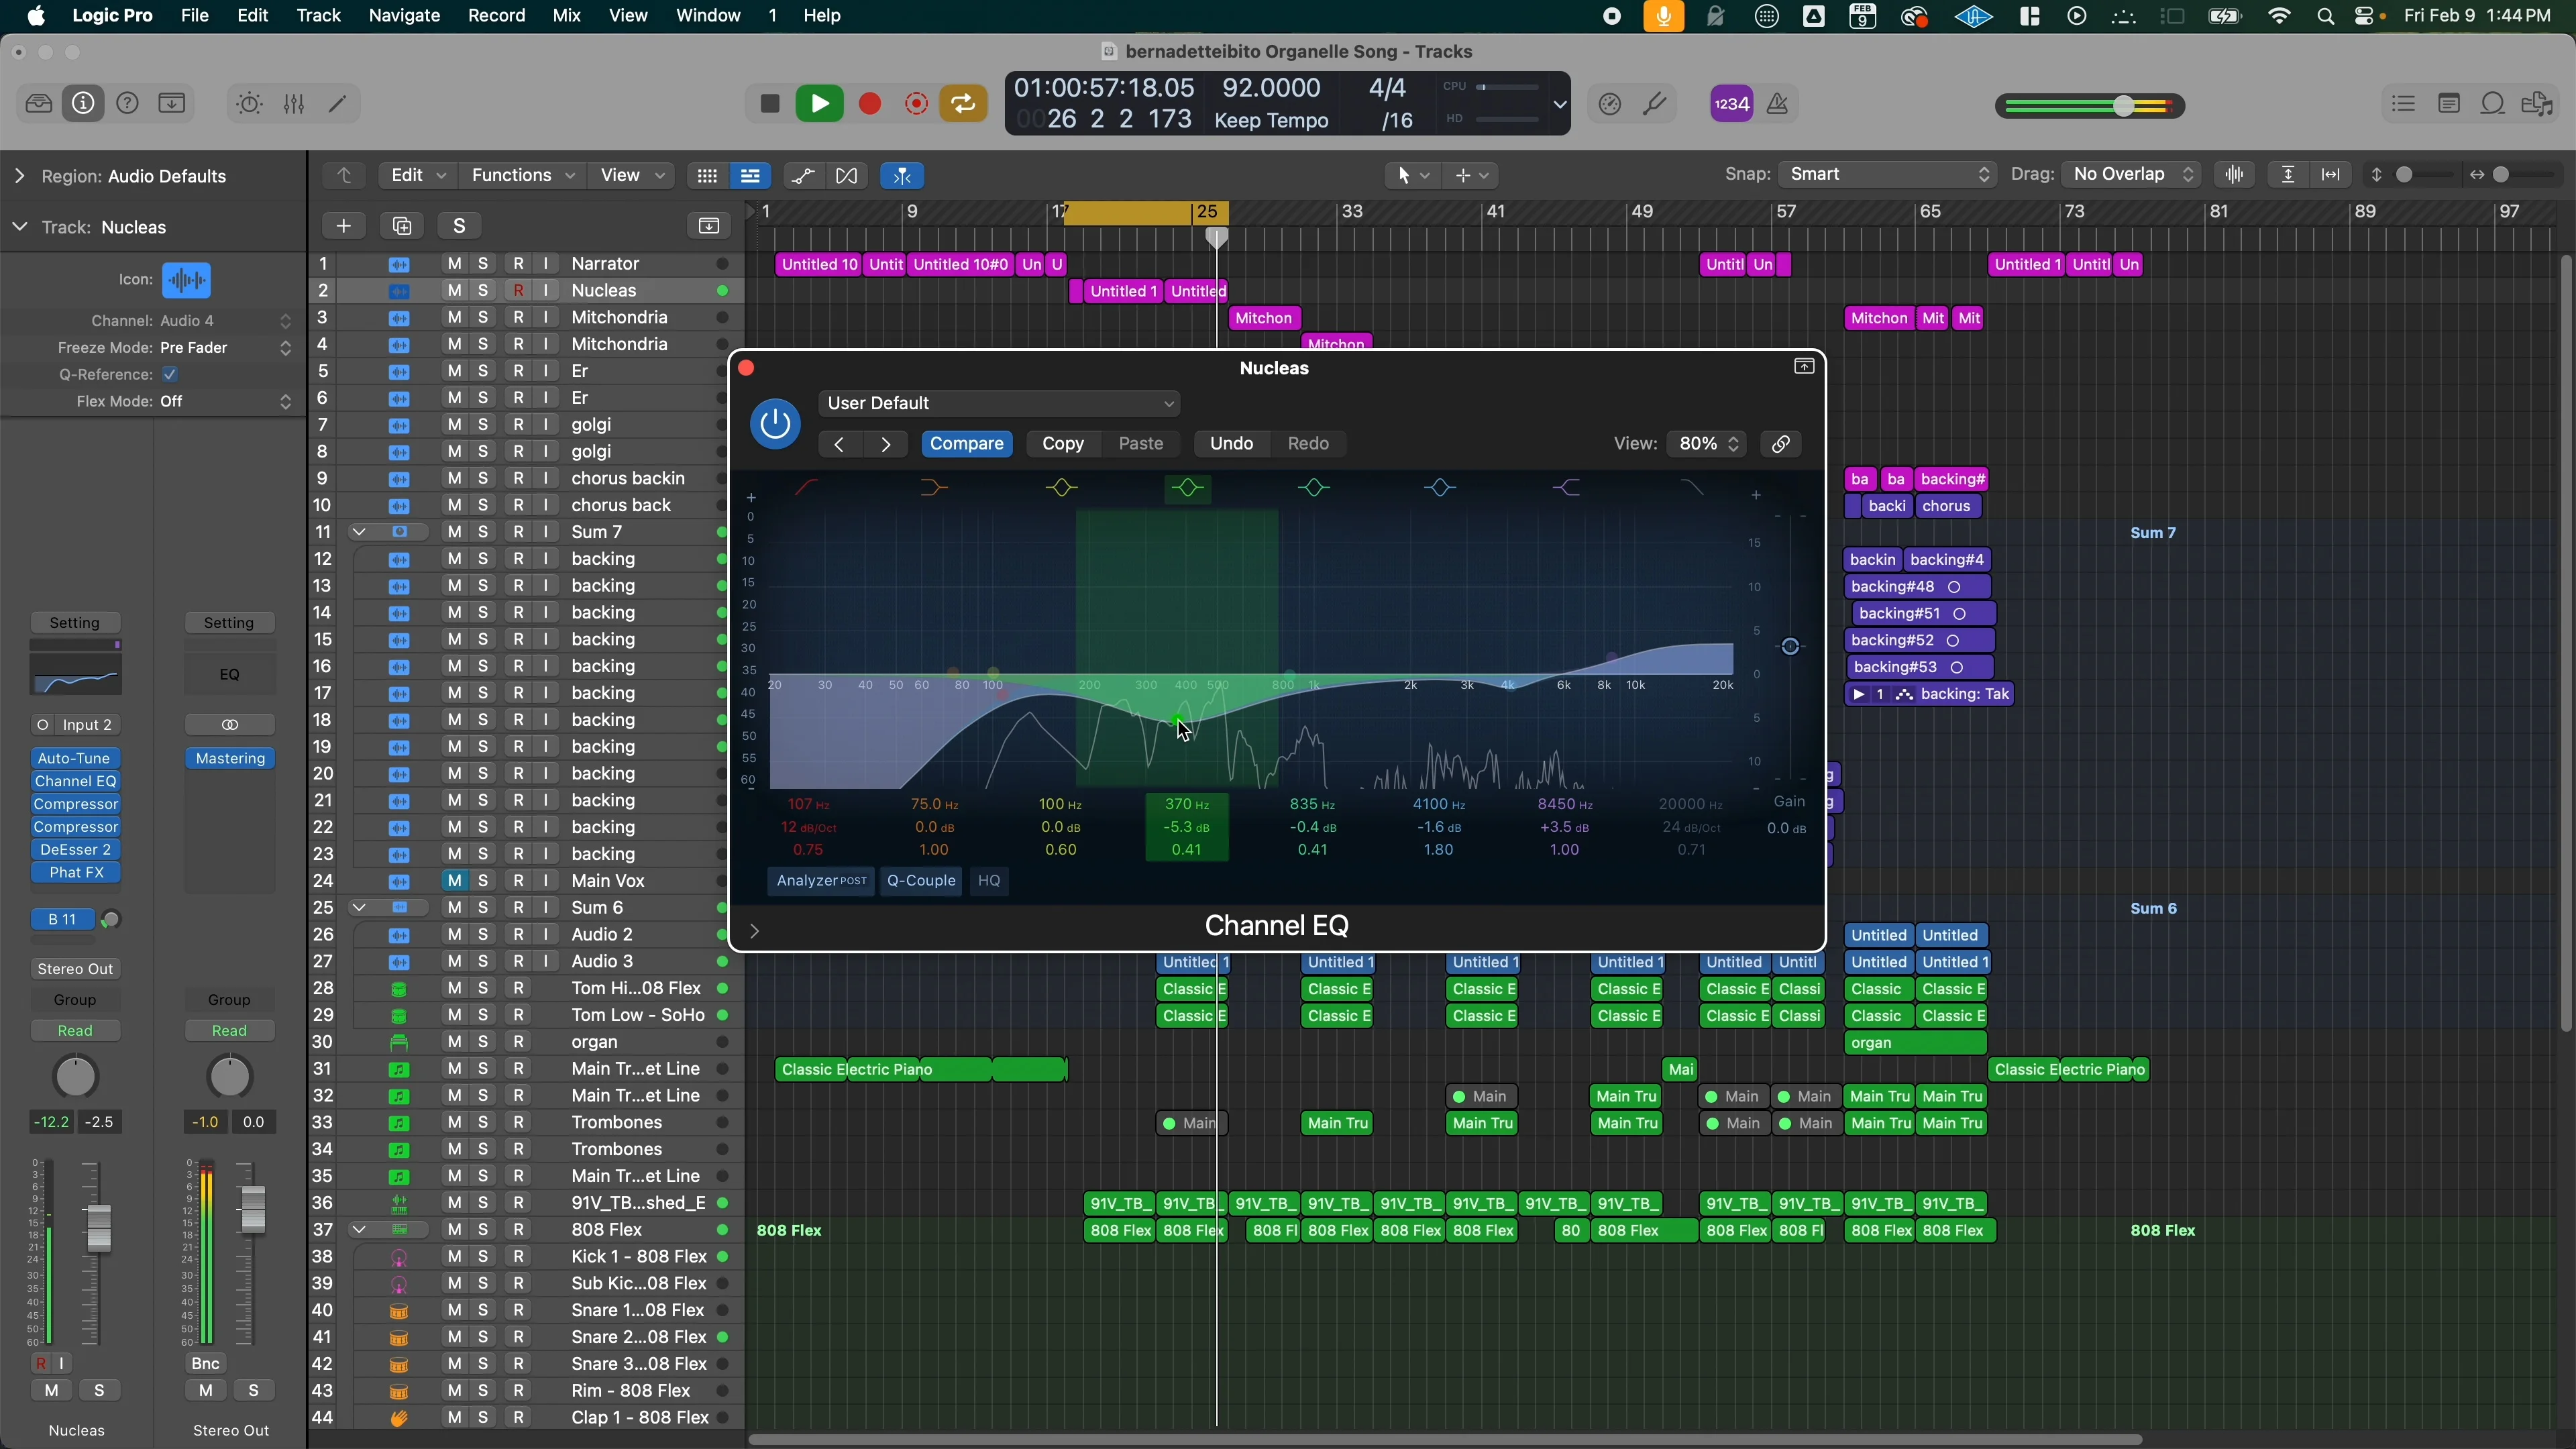Open the Mix menu
Screen dimensions: 2576x1449
click(x=566, y=15)
